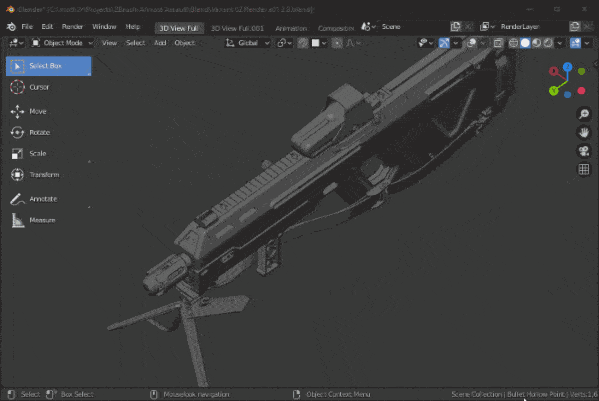This screenshot has width=599, height=401.
Task: Open the view layer browse dropdown
Action: point(487,27)
